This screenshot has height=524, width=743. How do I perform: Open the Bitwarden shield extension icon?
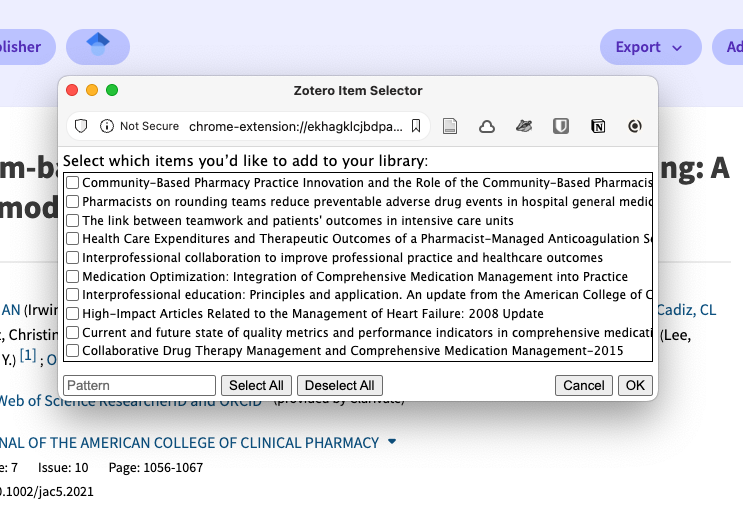tap(561, 126)
